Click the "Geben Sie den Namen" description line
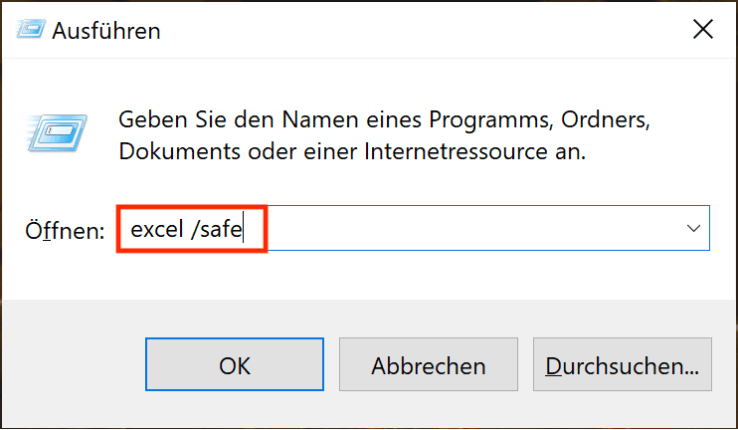 point(250,121)
